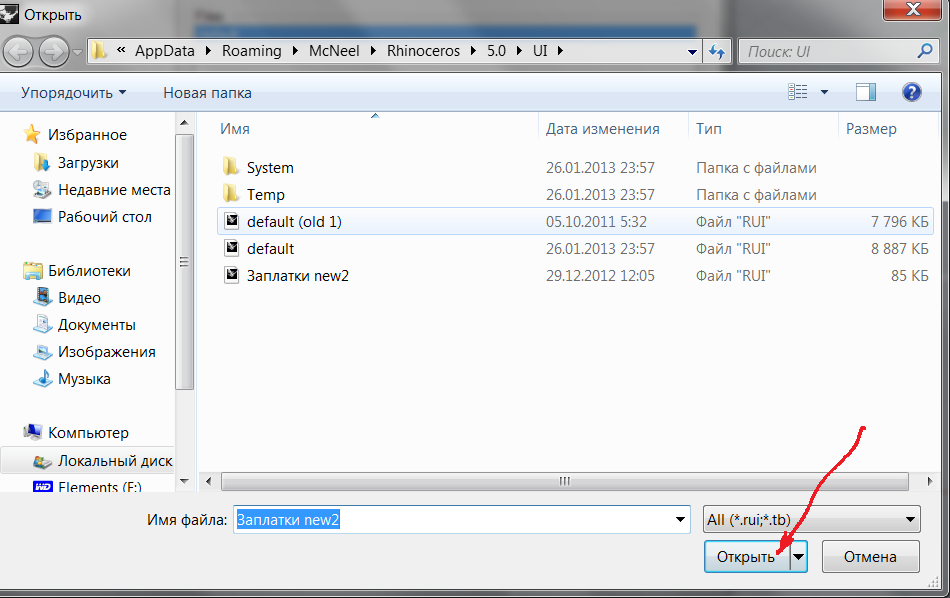Click the change view icon
This screenshot has height=598, width=950.
tap(797, 92)
